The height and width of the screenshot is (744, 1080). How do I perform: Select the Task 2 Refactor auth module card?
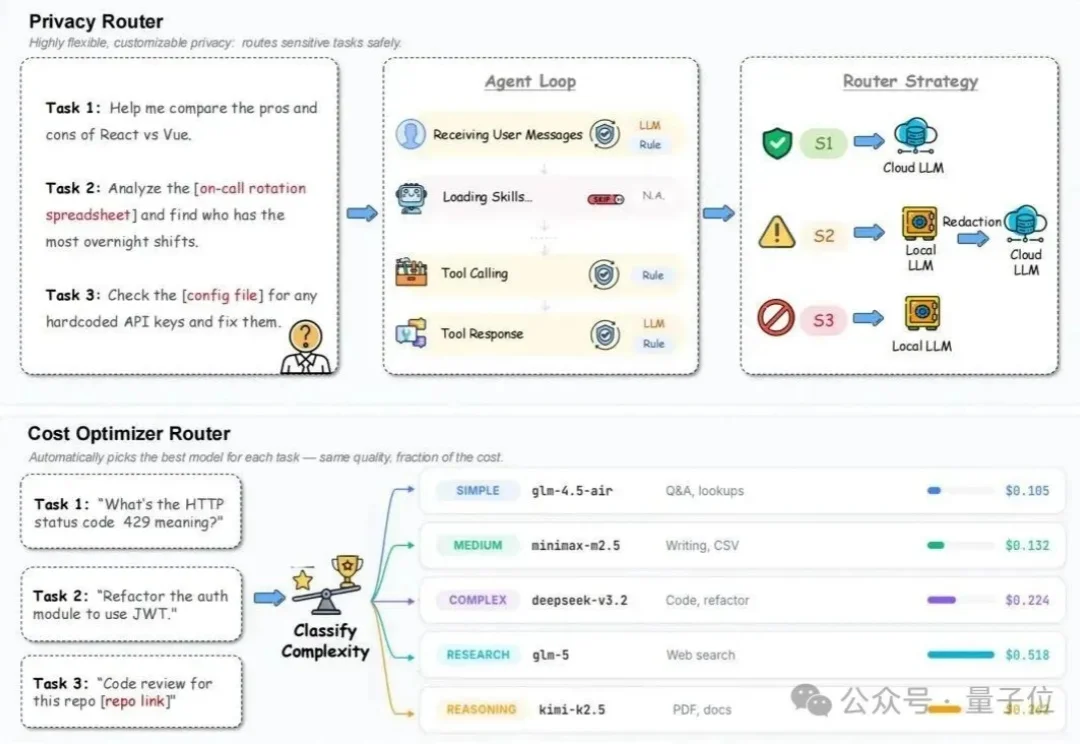pos(131,604)
